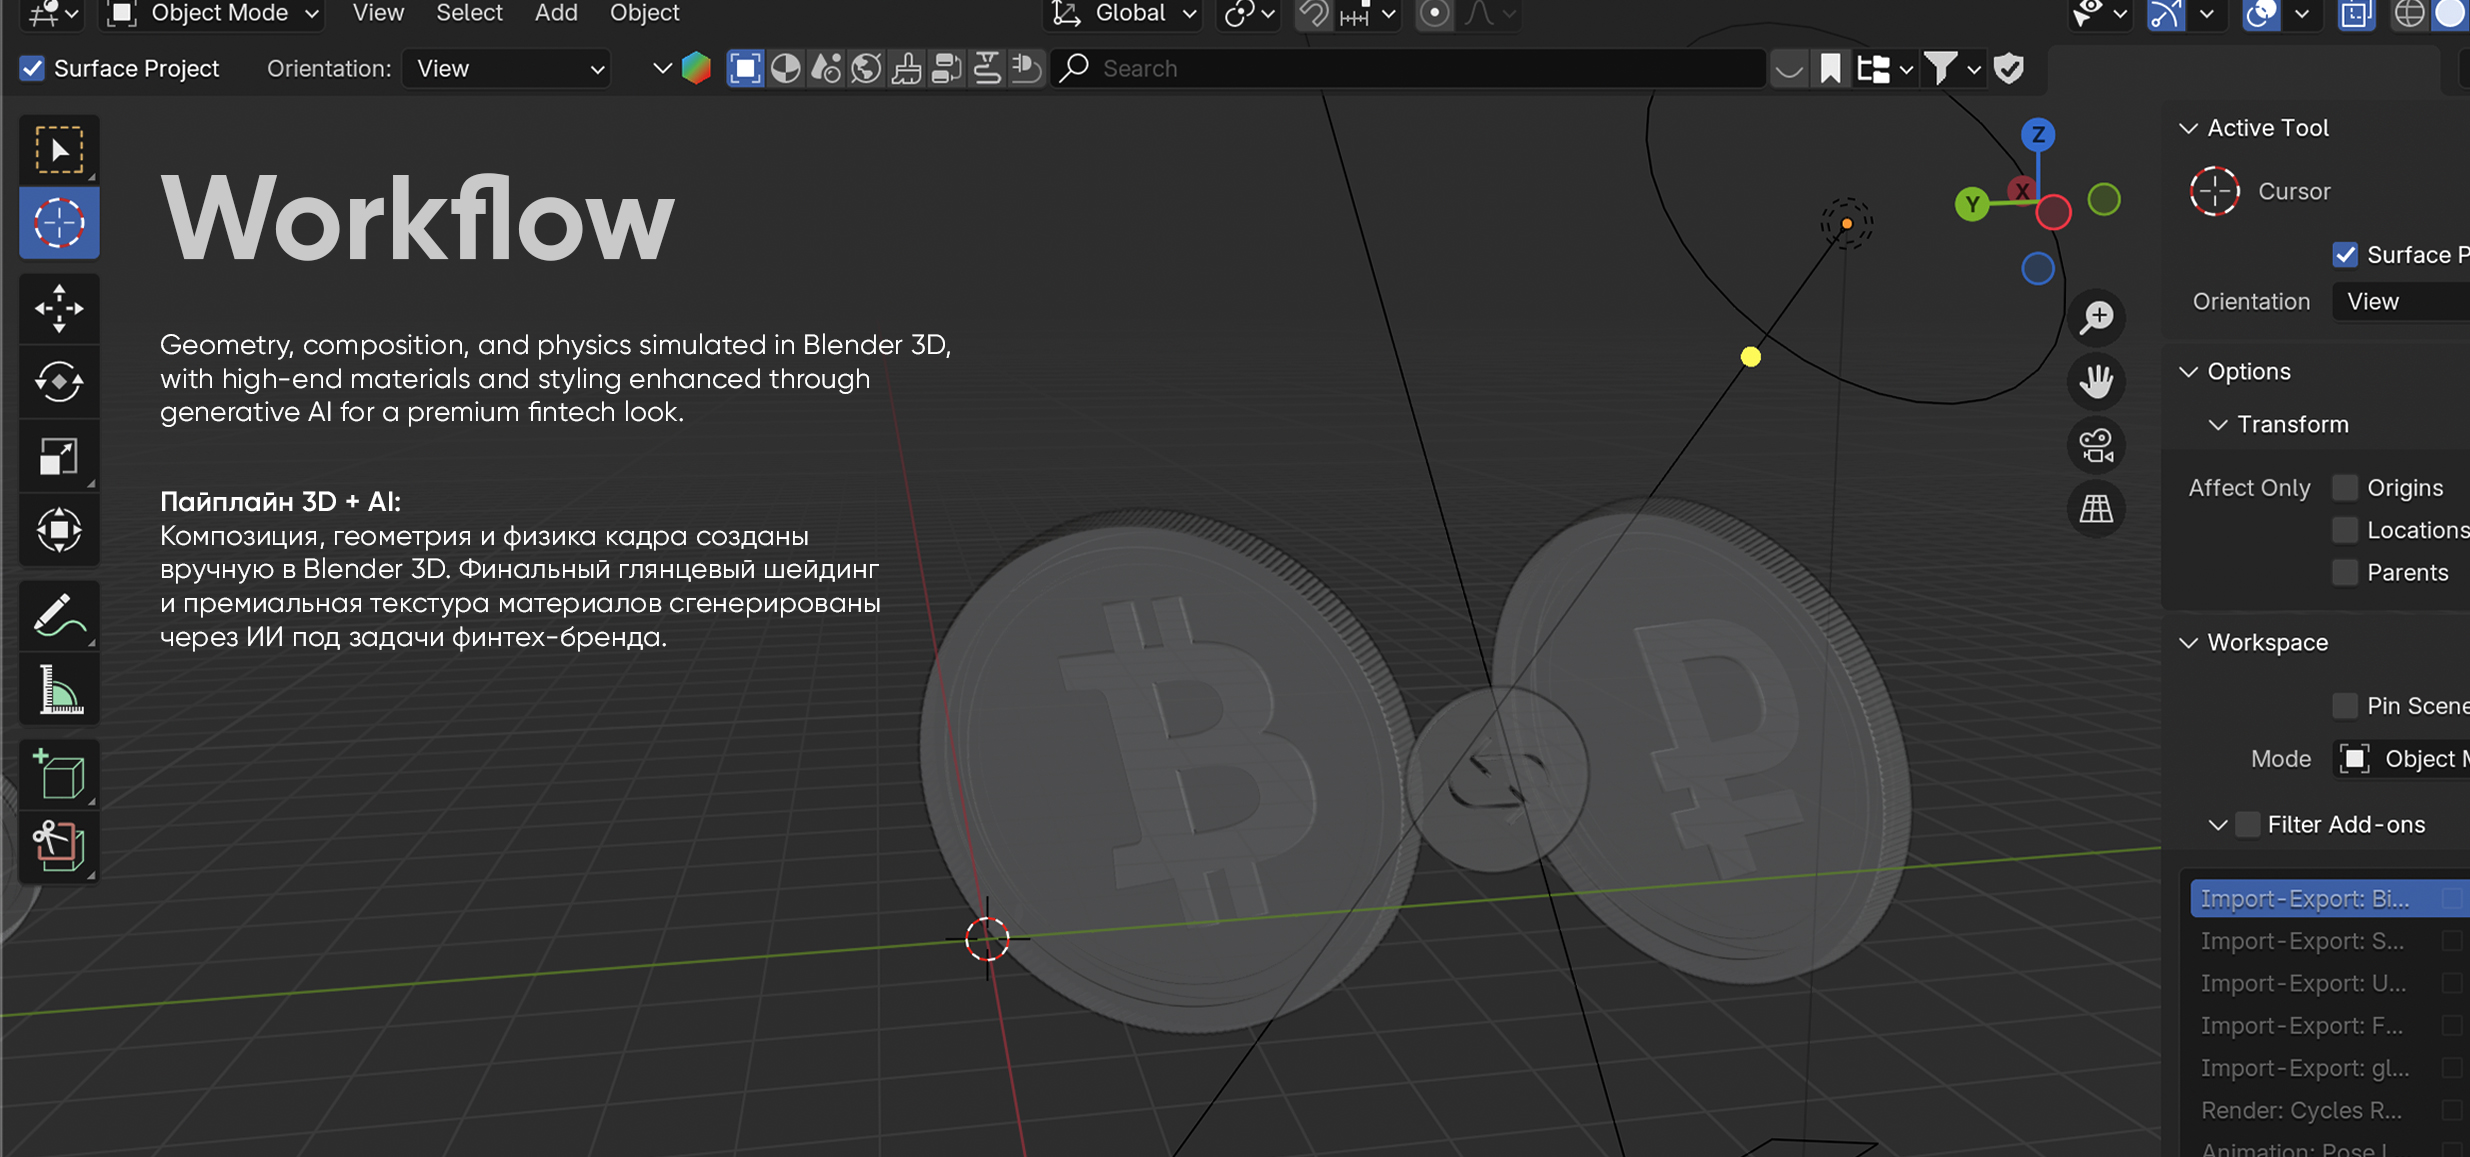Select Import-Export: Bi... add-on row
Viewport: 2470px width, 1157px height.
point(2330,899)
